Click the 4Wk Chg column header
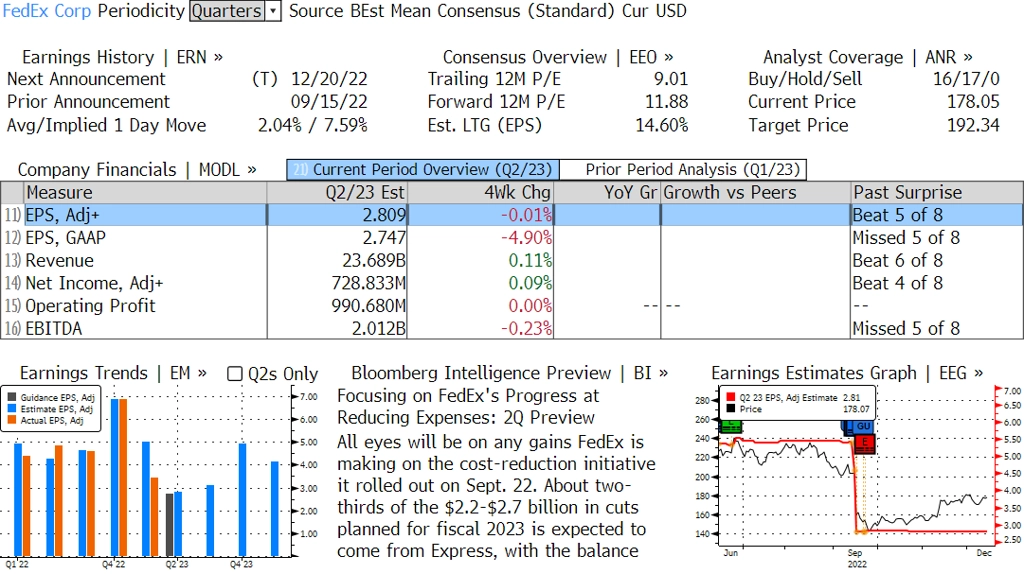The image size is (1024, 574). click(x=480, y=193)
